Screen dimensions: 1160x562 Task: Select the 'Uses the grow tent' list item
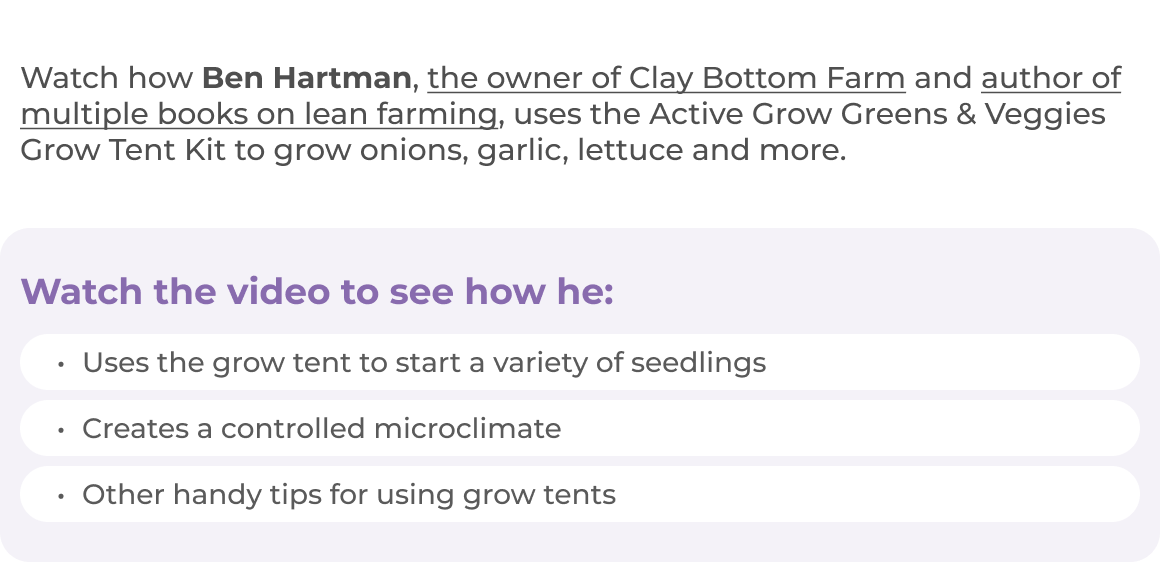coord(580,362)
